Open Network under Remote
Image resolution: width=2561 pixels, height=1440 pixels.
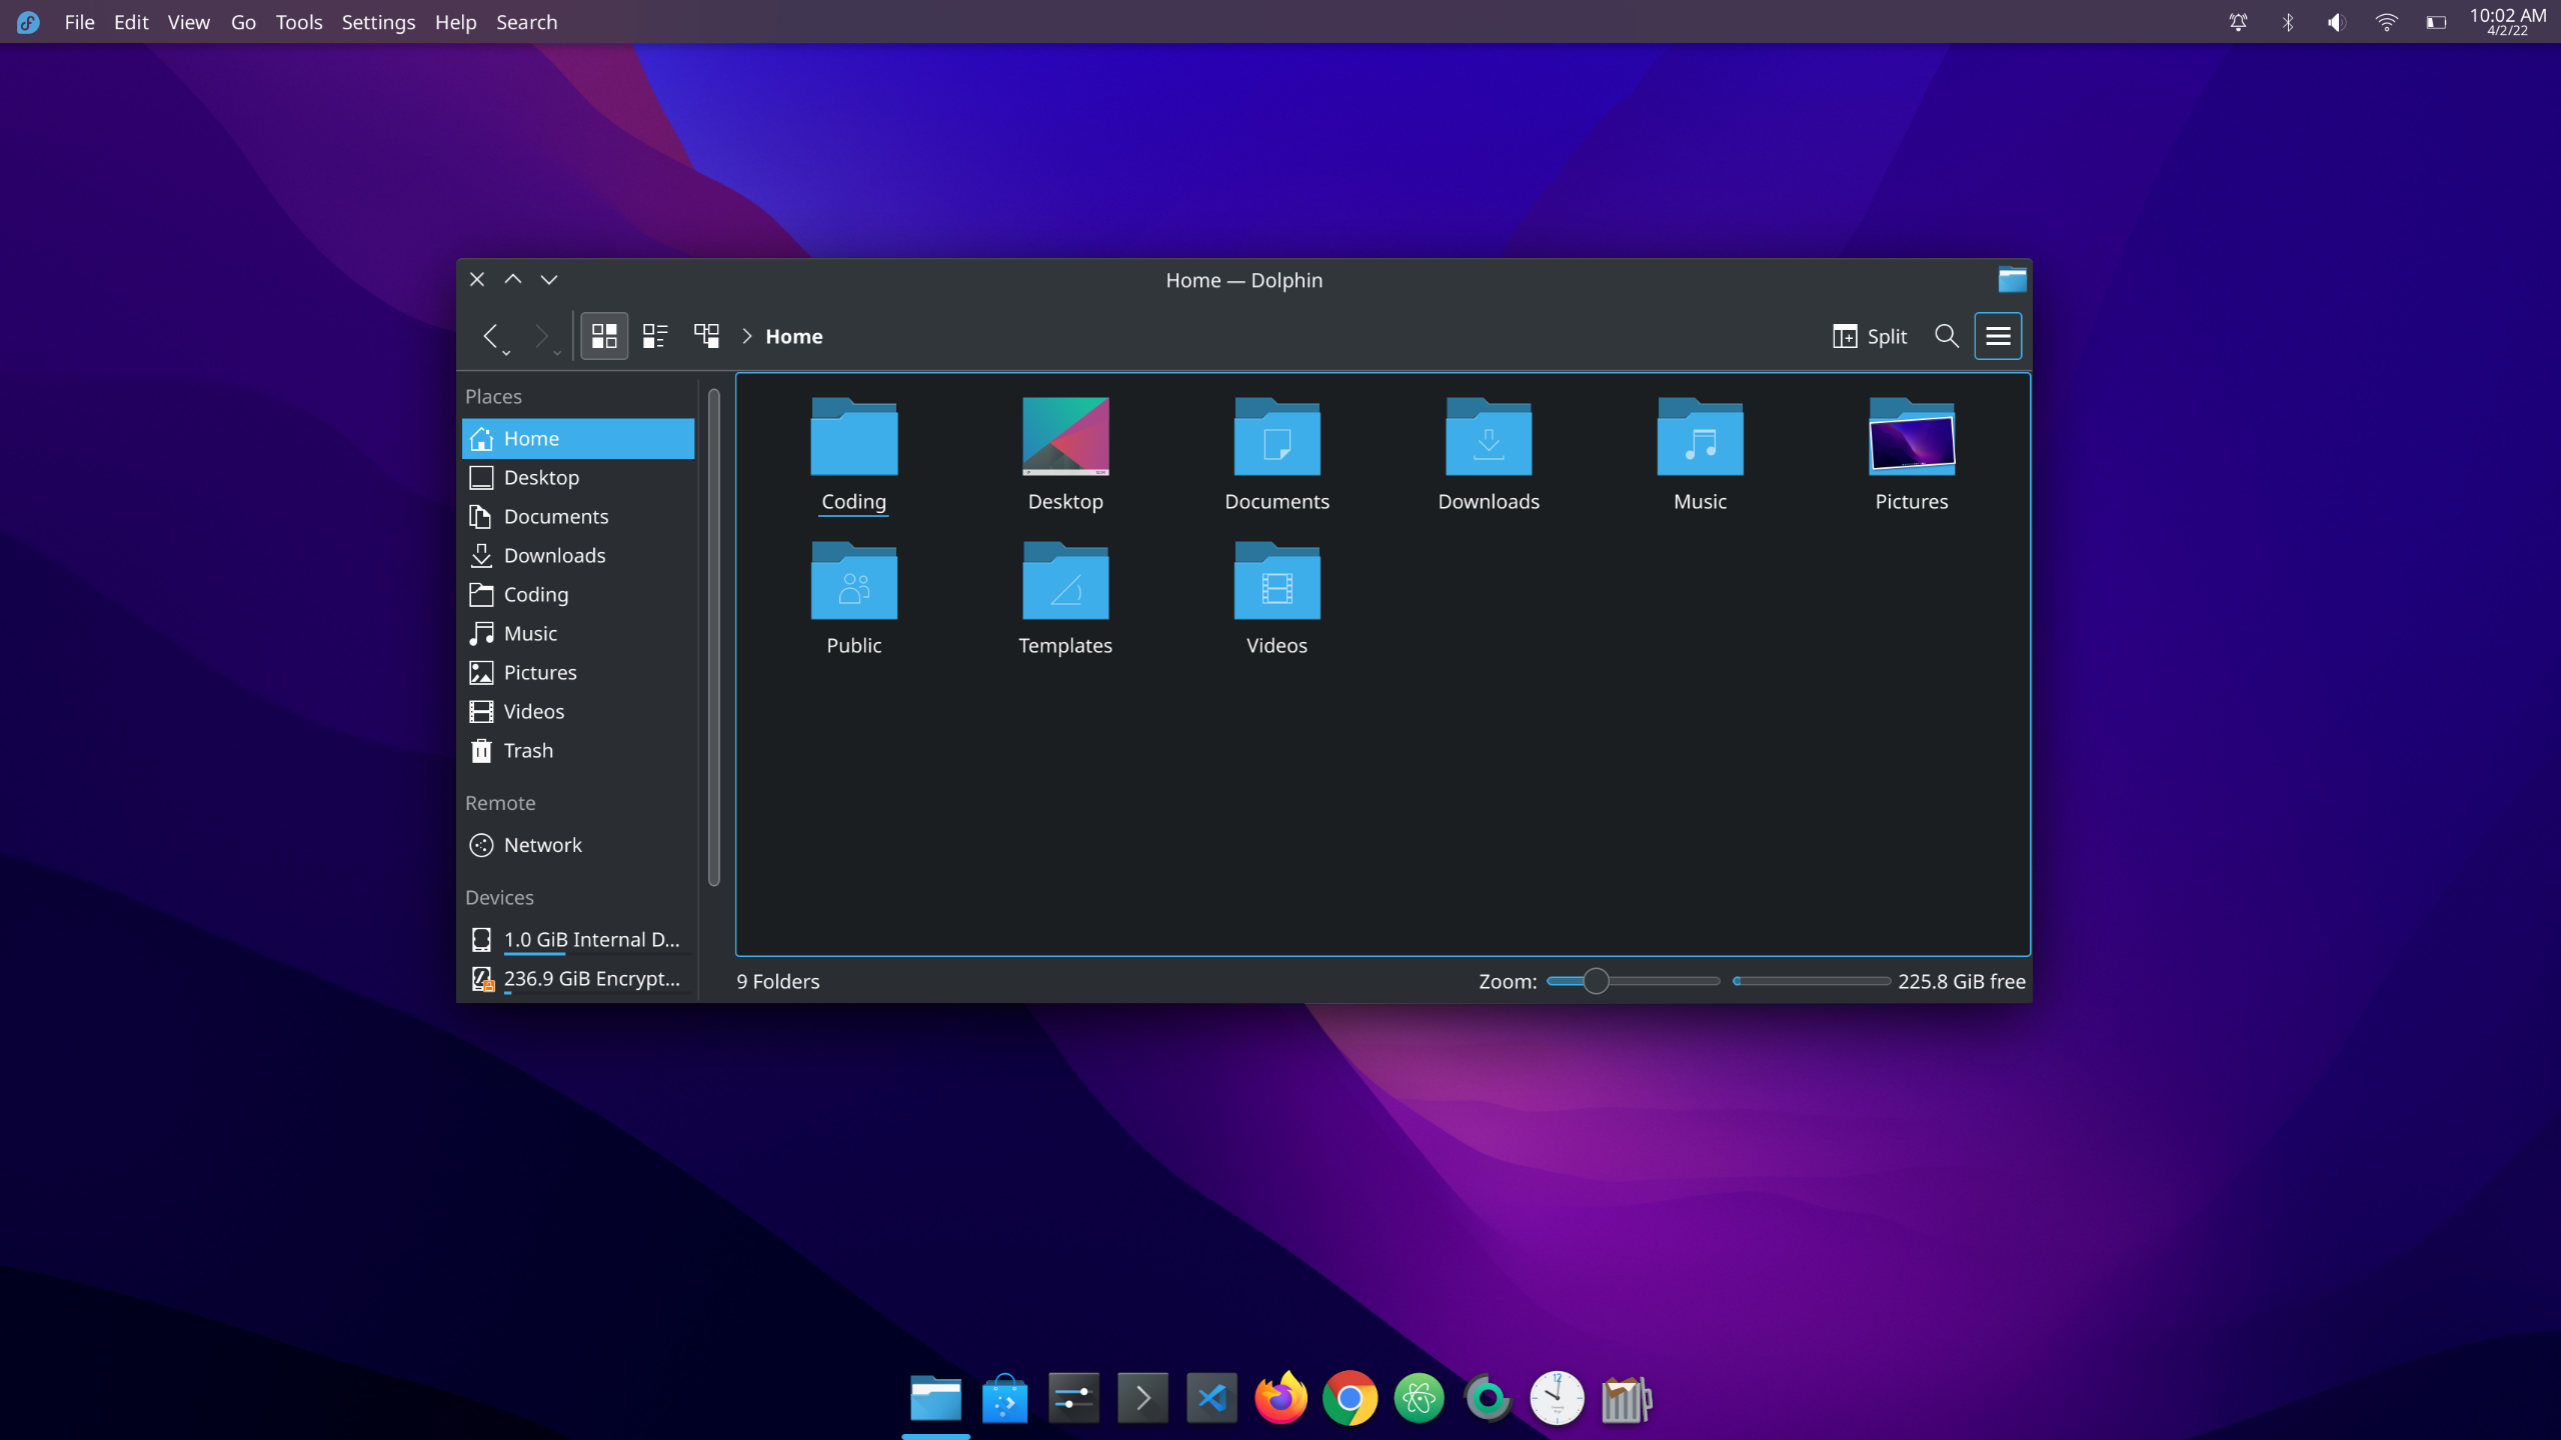point(578,845)
